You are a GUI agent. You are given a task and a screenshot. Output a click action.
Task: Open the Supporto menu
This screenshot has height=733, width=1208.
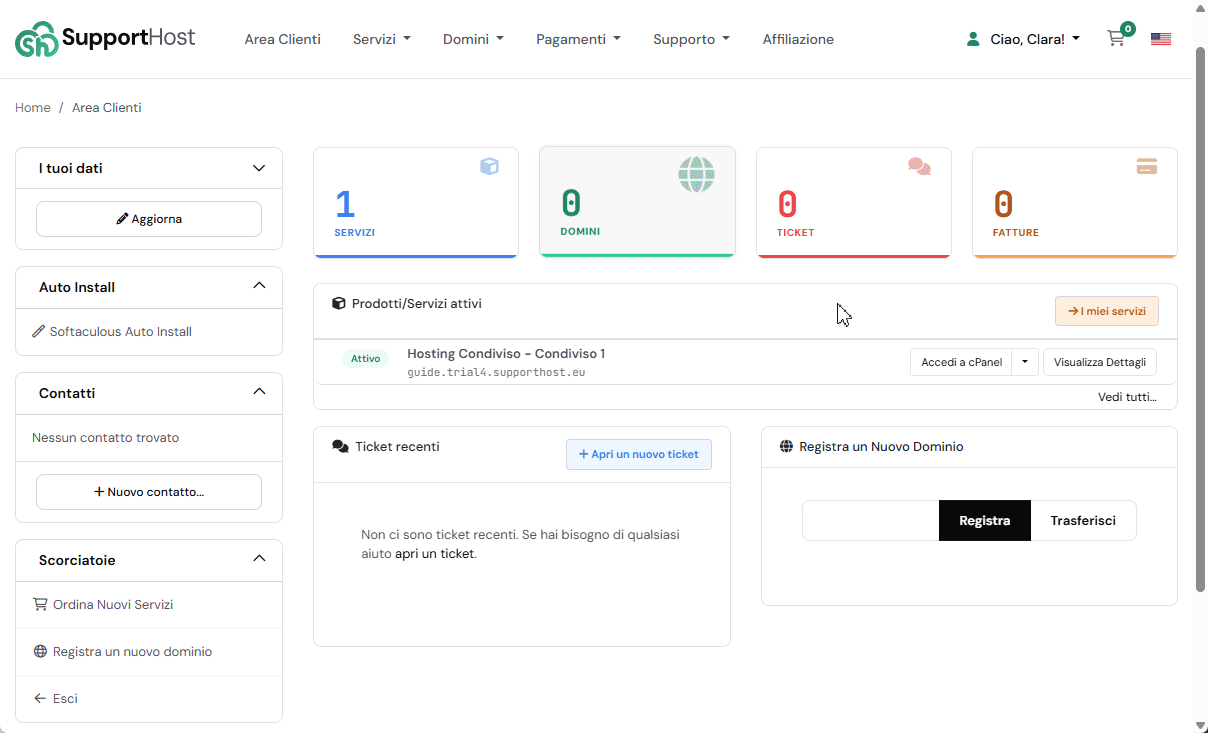[691, 39]
